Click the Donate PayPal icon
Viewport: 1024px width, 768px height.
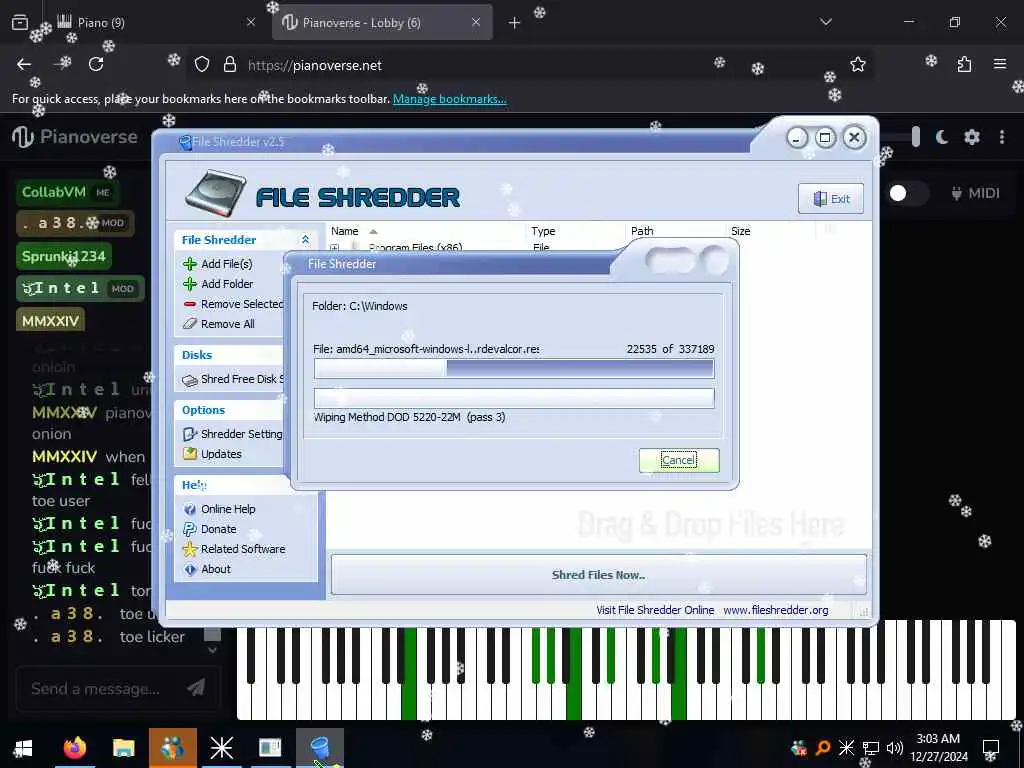tap(189, 529)
